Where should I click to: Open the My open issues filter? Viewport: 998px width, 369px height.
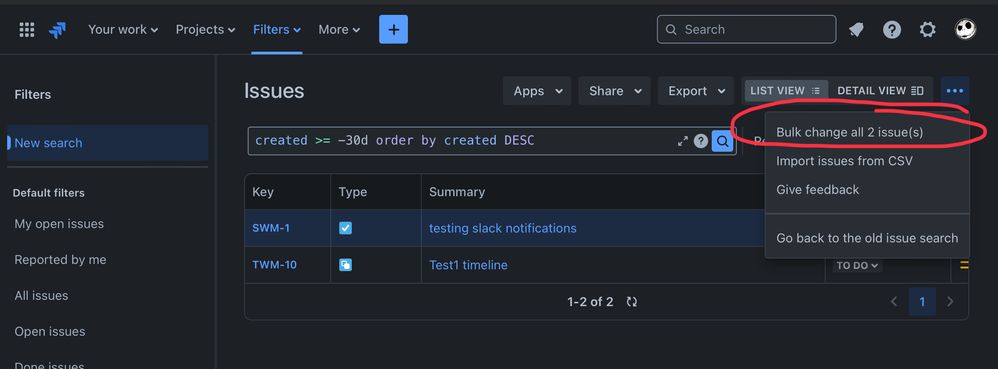pyautogui.click(x=59, y=224)
